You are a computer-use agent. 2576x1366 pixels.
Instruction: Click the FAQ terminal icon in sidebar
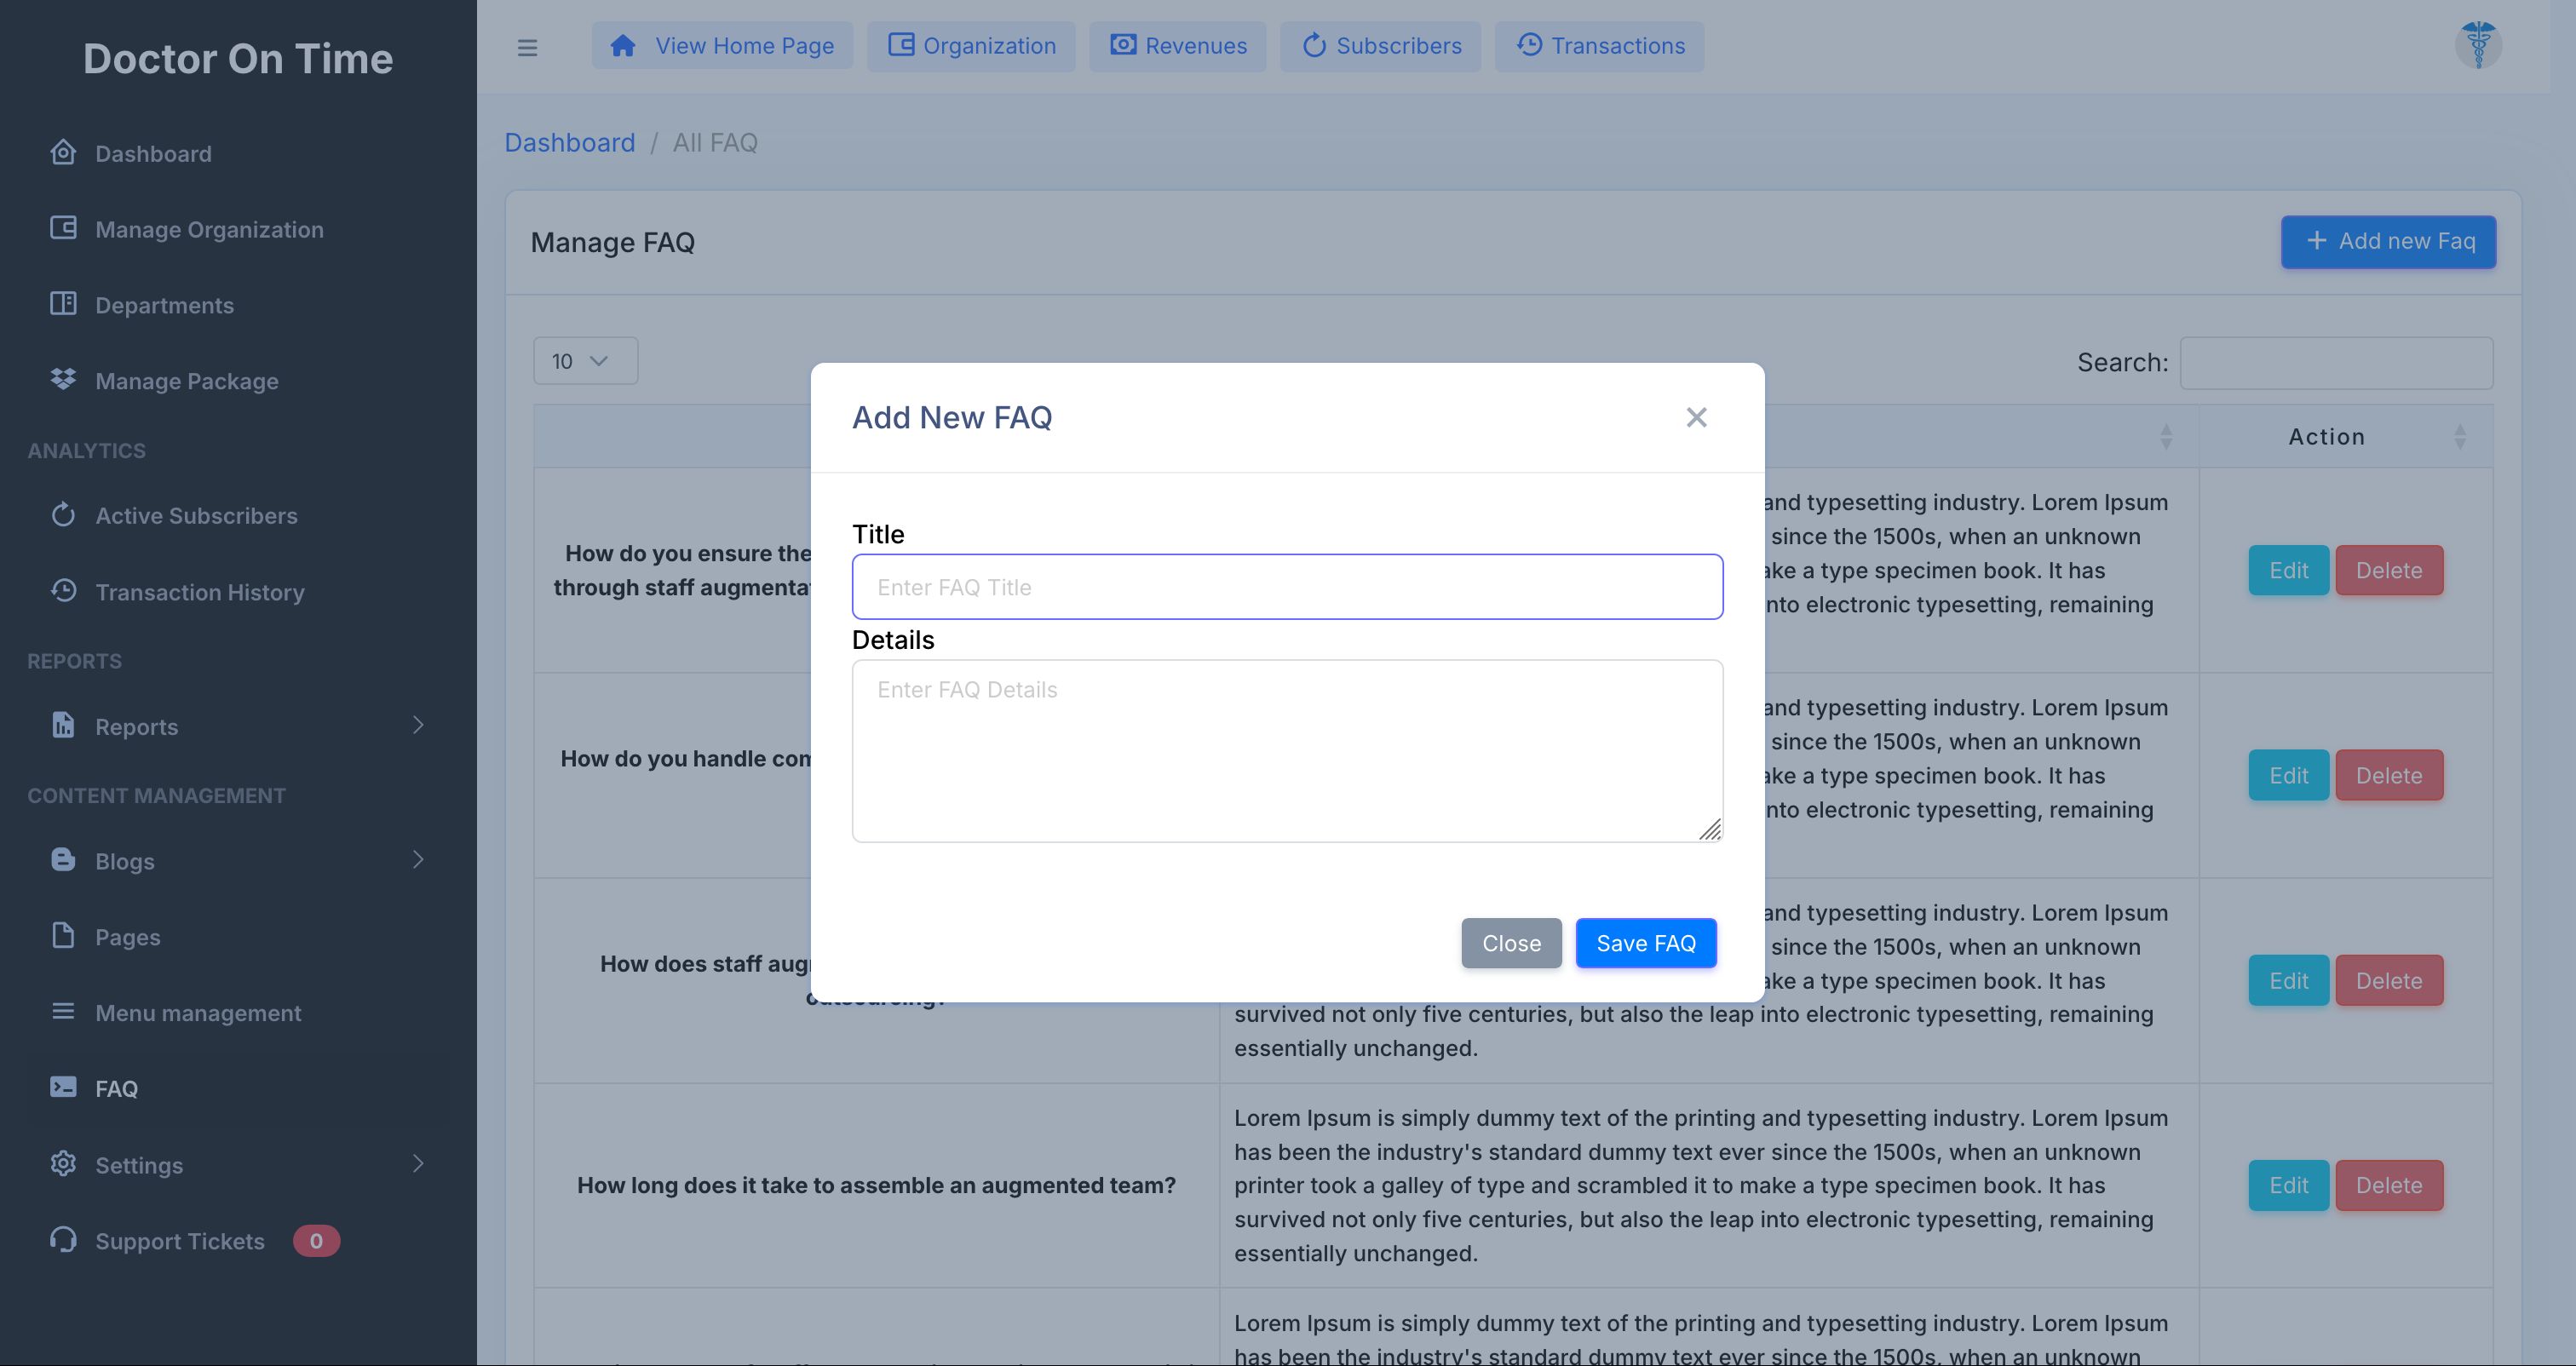63,1087
